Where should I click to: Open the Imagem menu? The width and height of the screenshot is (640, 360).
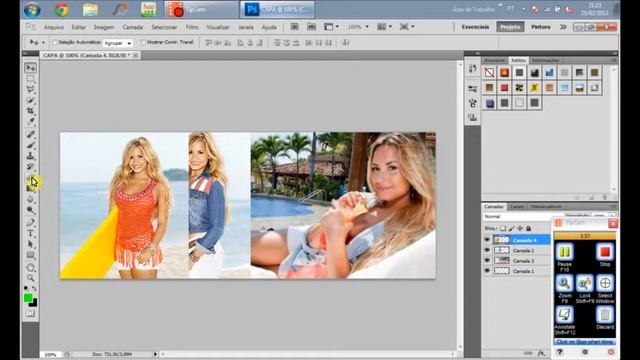(x=104, y=27)
